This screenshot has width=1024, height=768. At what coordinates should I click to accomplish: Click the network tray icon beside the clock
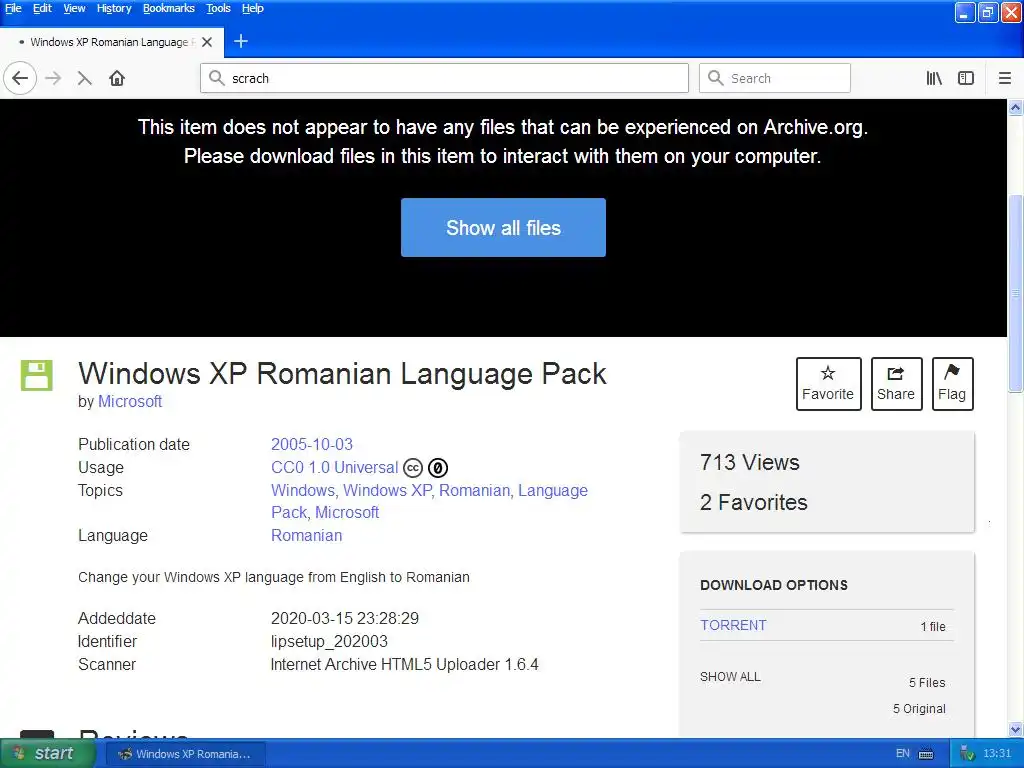point(967,754)
